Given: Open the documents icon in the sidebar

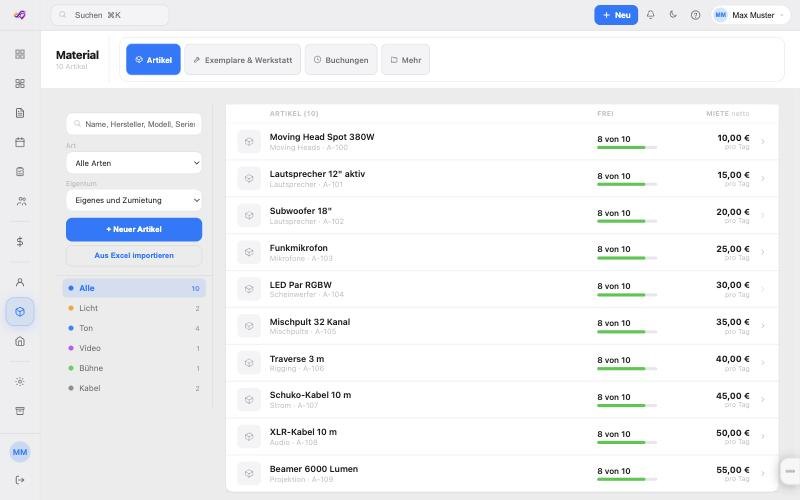Looking at the screenshot, I should coord(20,113).
